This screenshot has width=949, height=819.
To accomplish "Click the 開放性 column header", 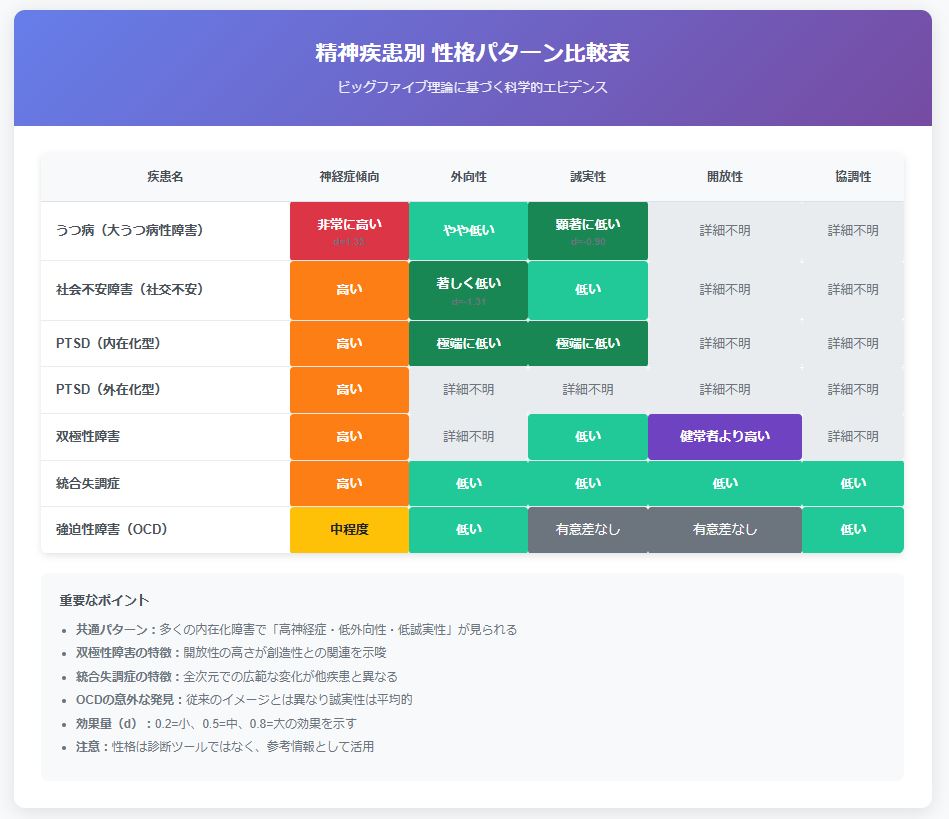I will point(725,177).
